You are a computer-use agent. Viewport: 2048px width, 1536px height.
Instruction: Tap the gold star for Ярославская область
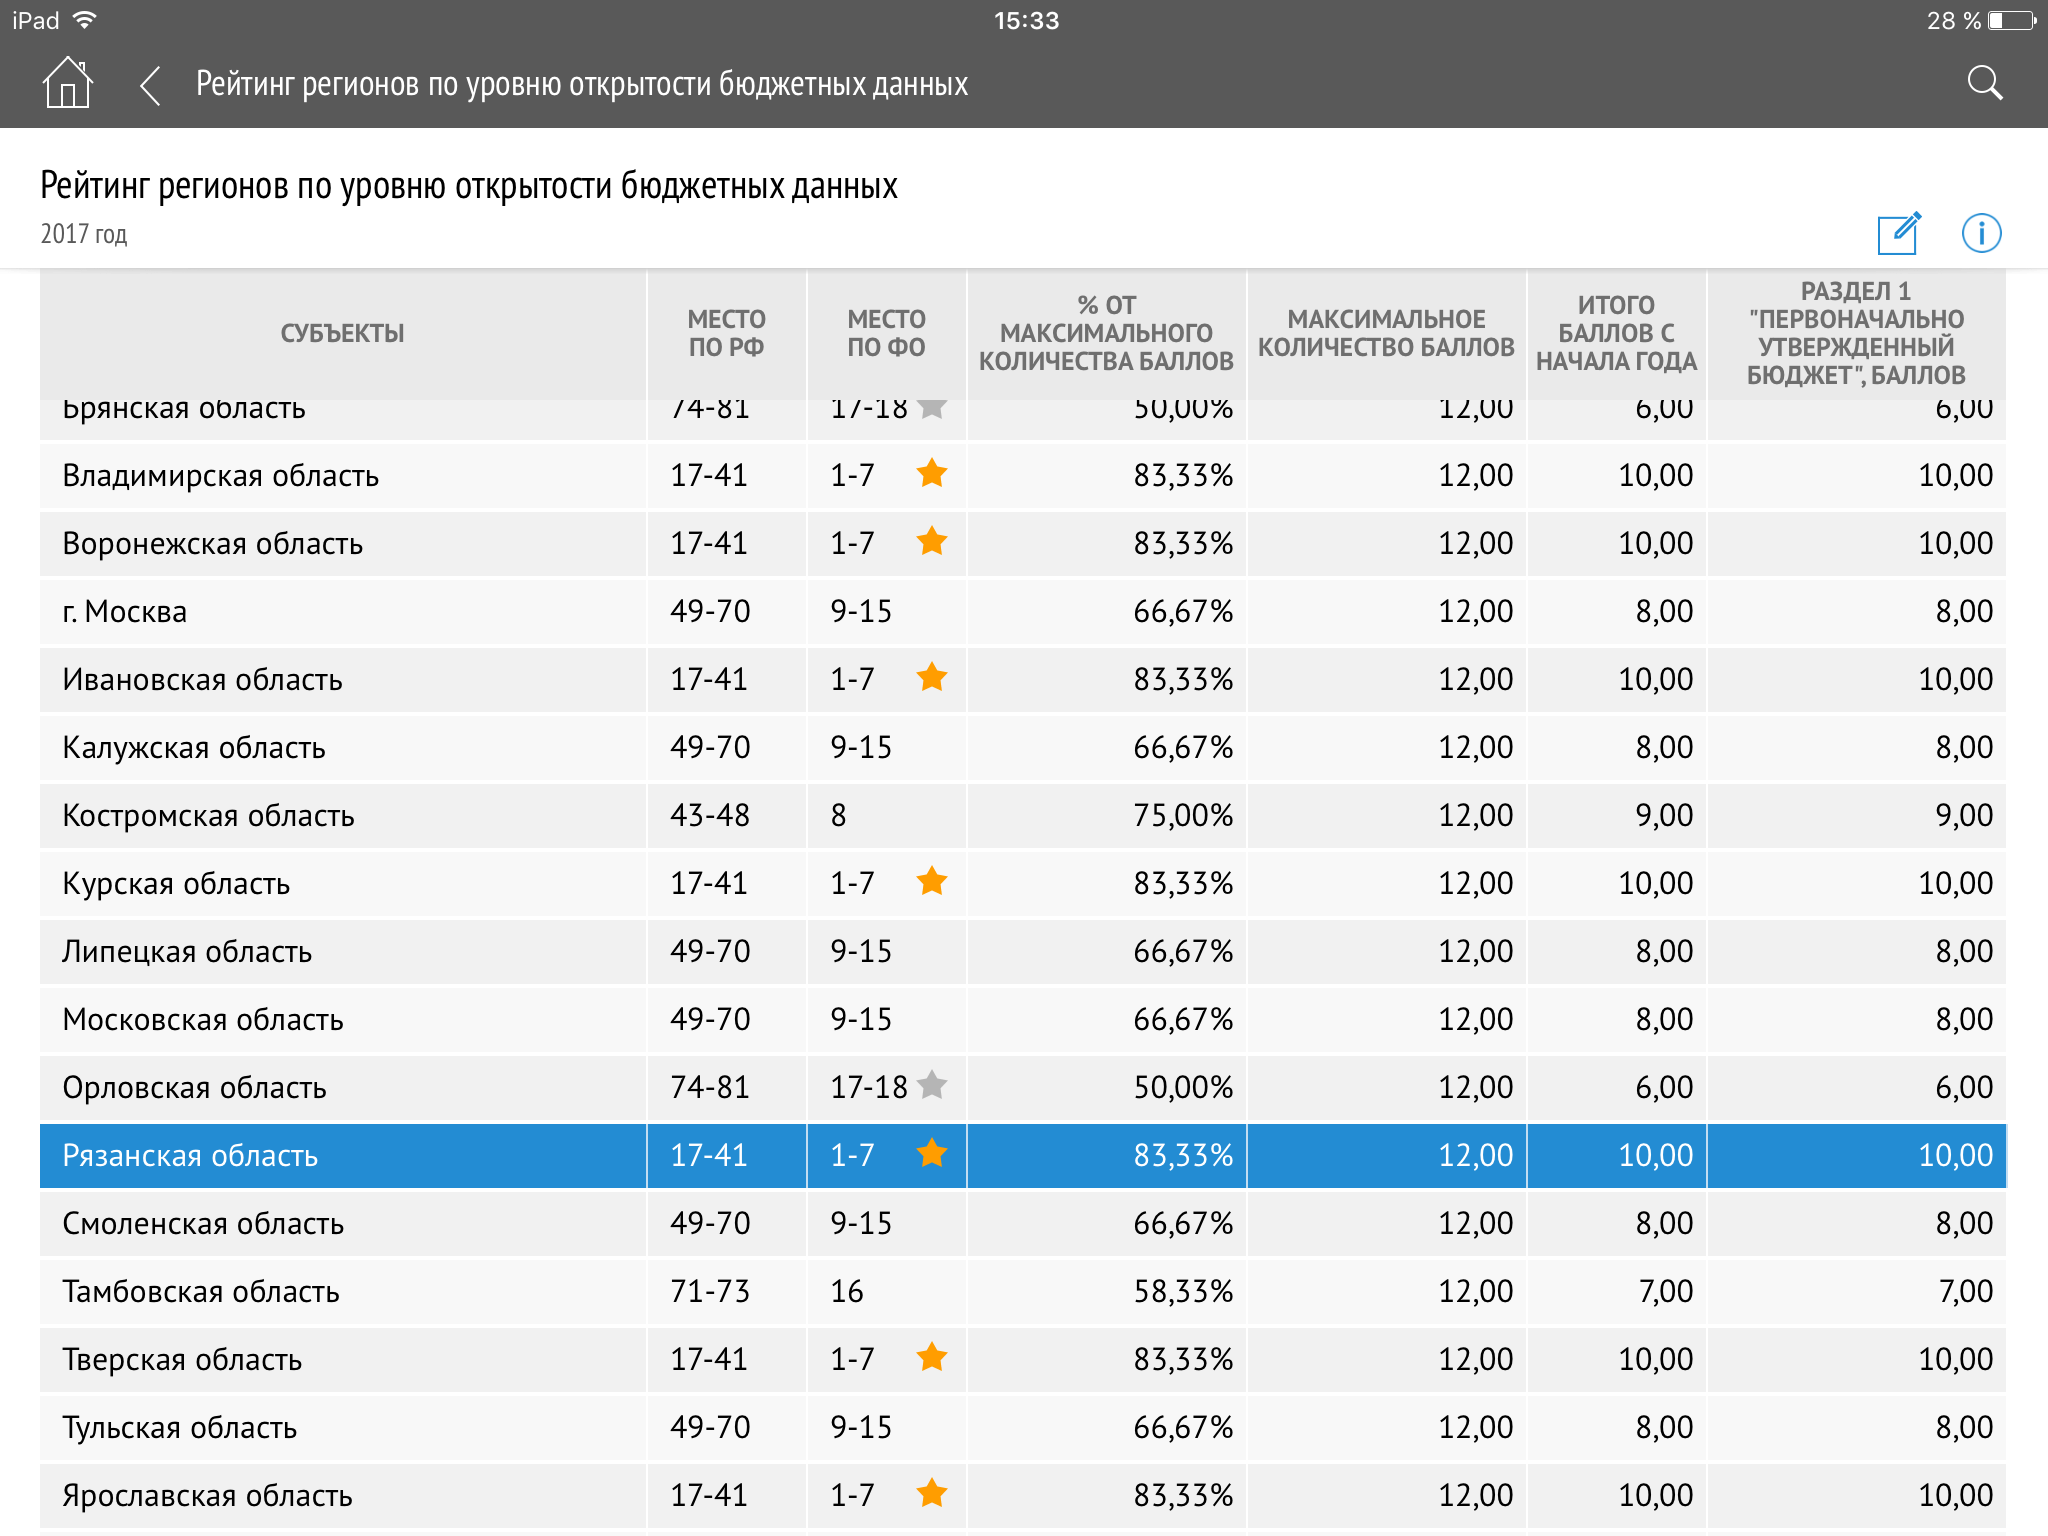931,1493
